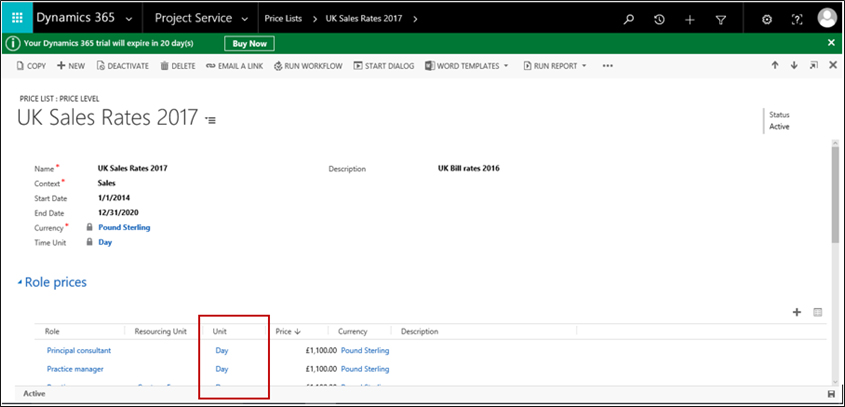Create a new record with New
The height and width of the screenshot is (407, 845).
(x=71, y=66)
